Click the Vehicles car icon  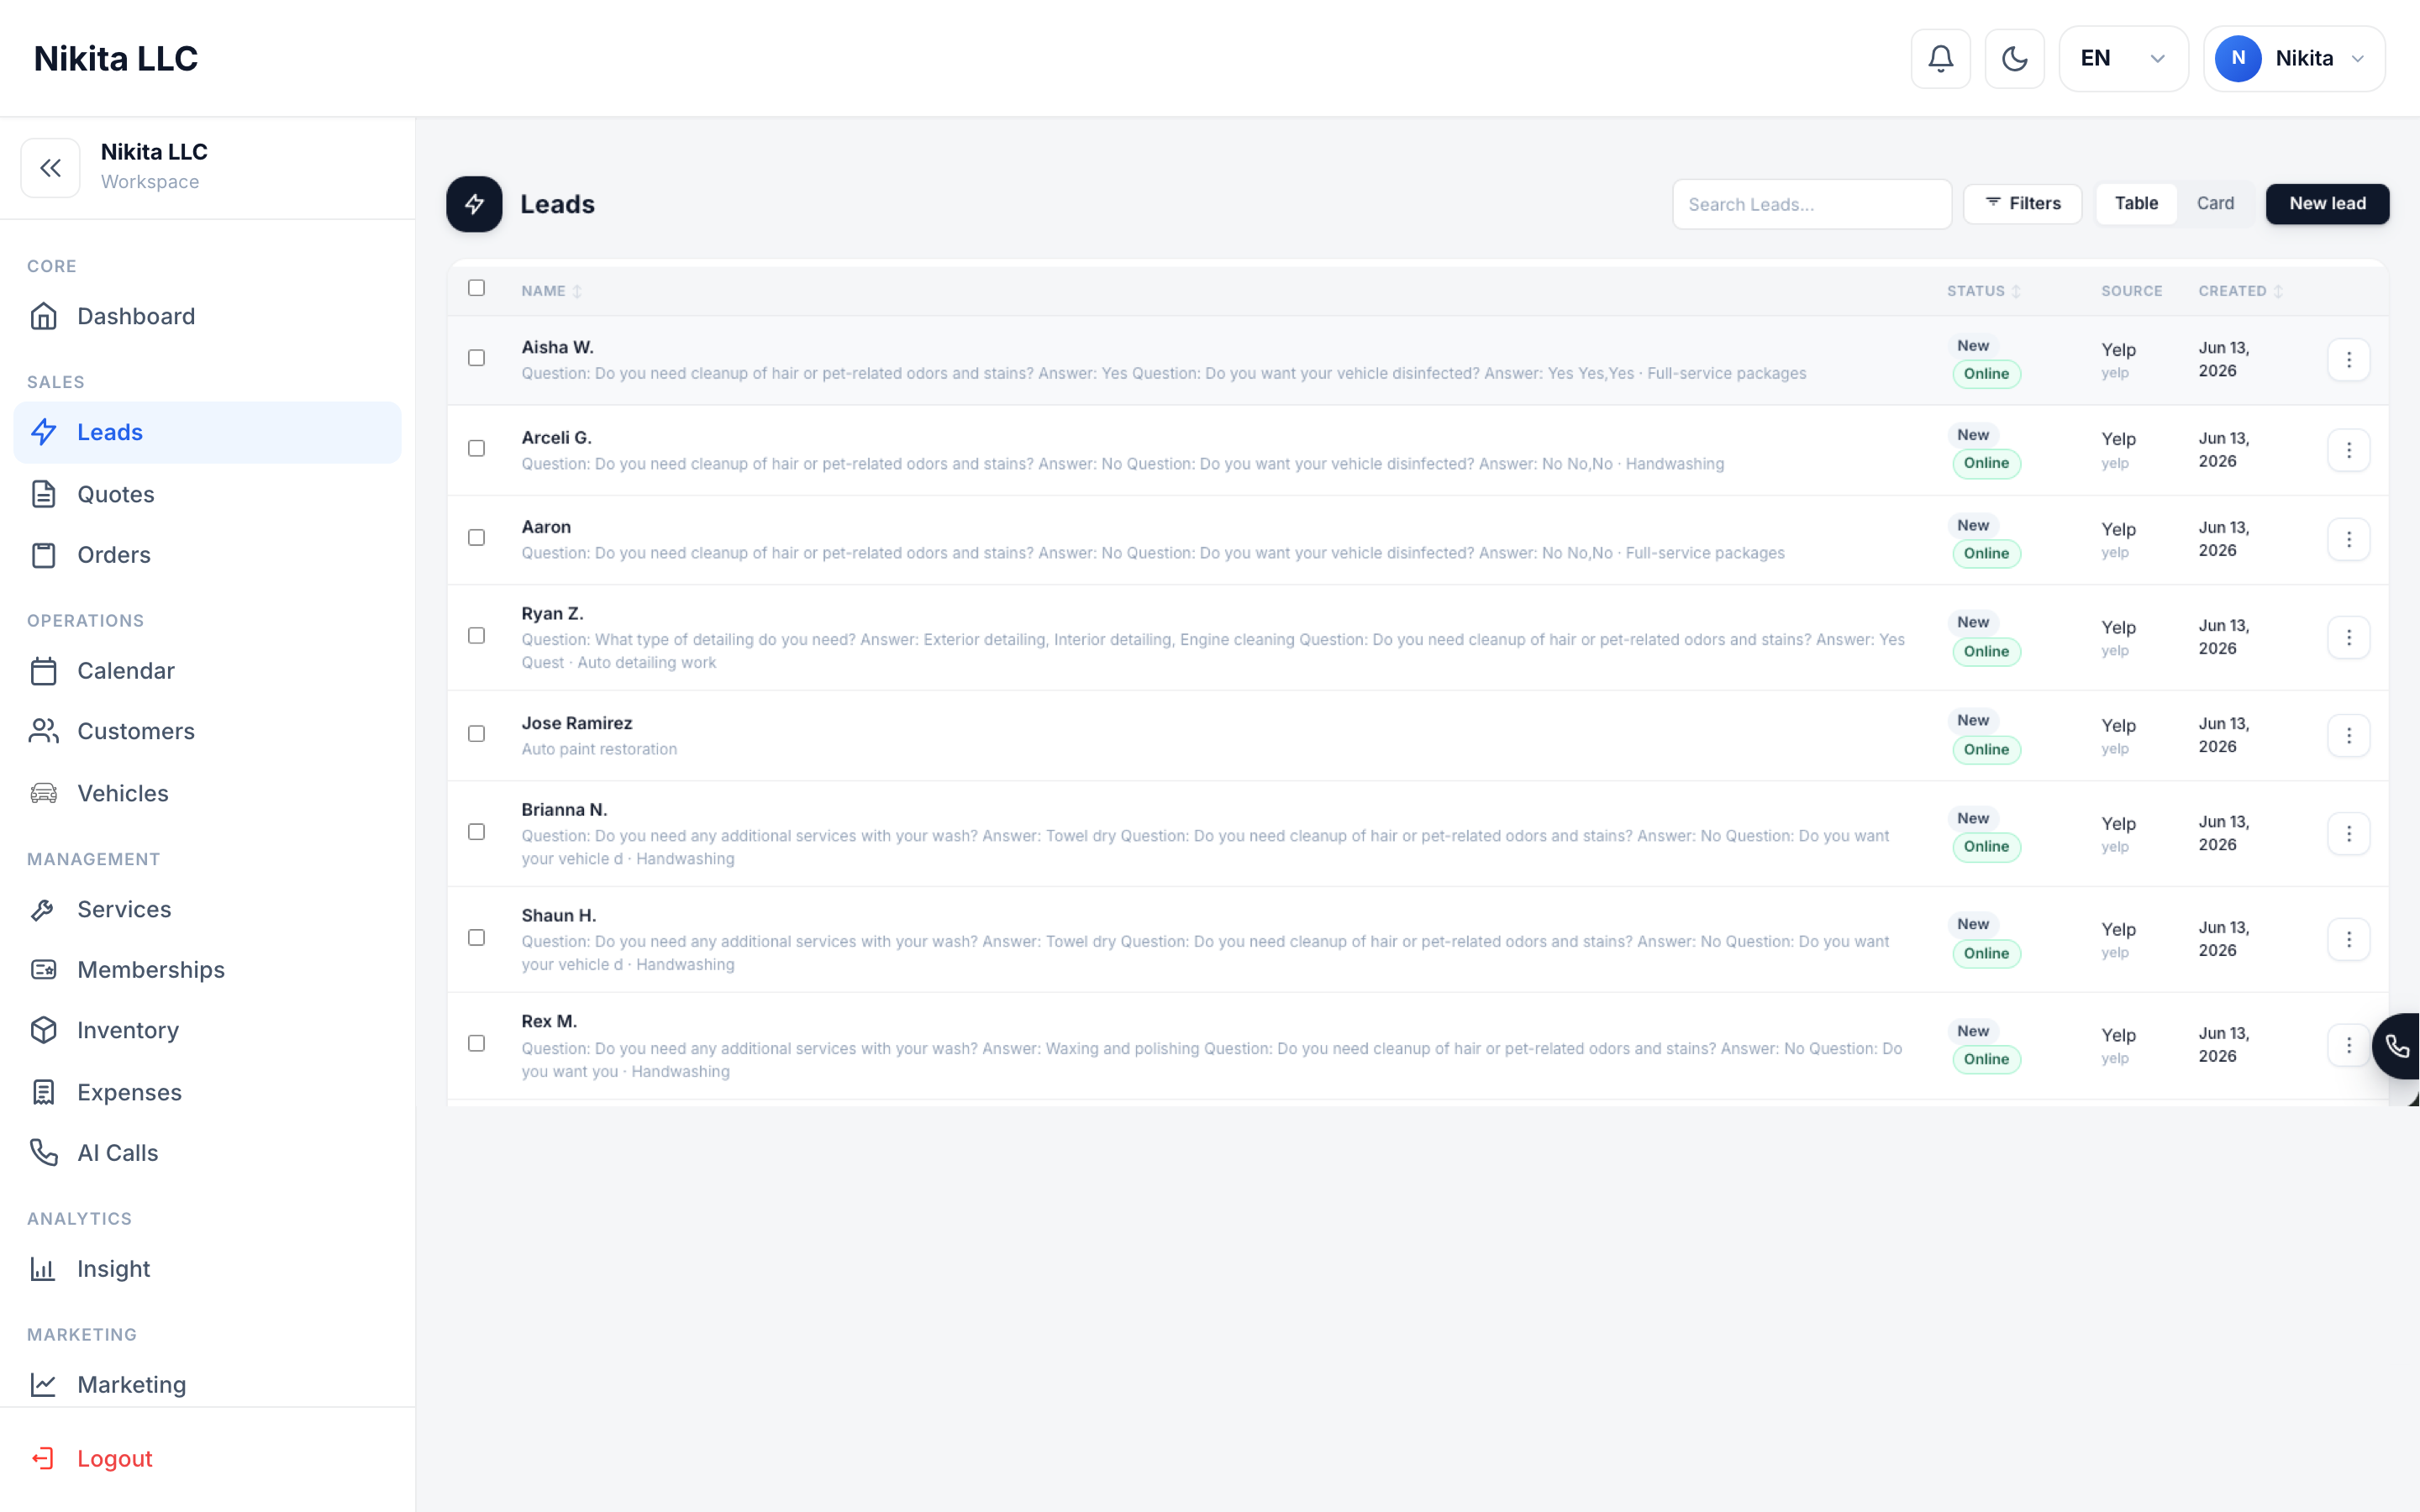[43, 793]
